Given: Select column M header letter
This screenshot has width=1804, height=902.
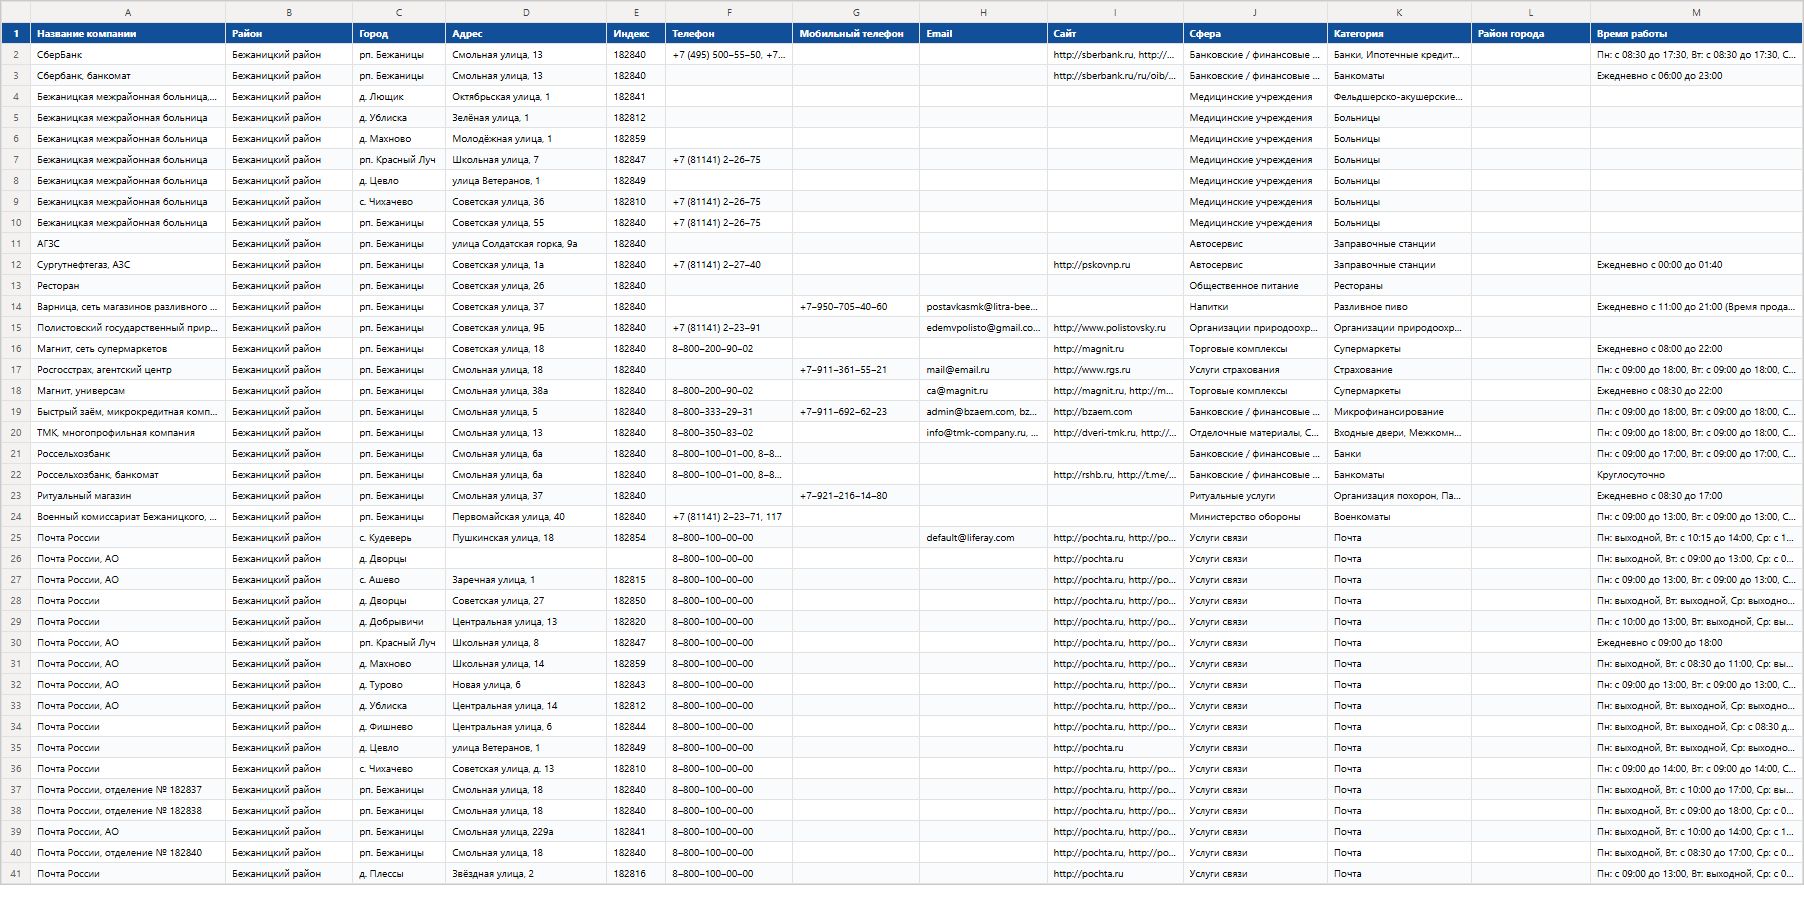Looking at the screenshot, I should (x=1696, y=12).
